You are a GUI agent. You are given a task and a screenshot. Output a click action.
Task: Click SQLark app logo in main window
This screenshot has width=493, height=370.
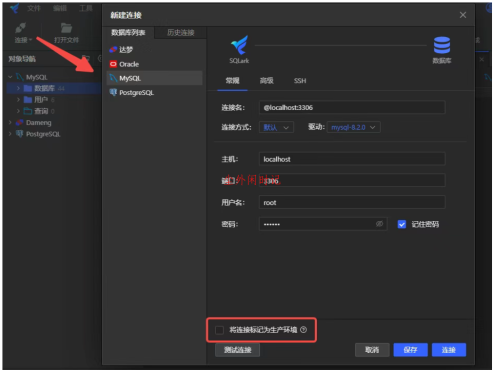[14, 8]
